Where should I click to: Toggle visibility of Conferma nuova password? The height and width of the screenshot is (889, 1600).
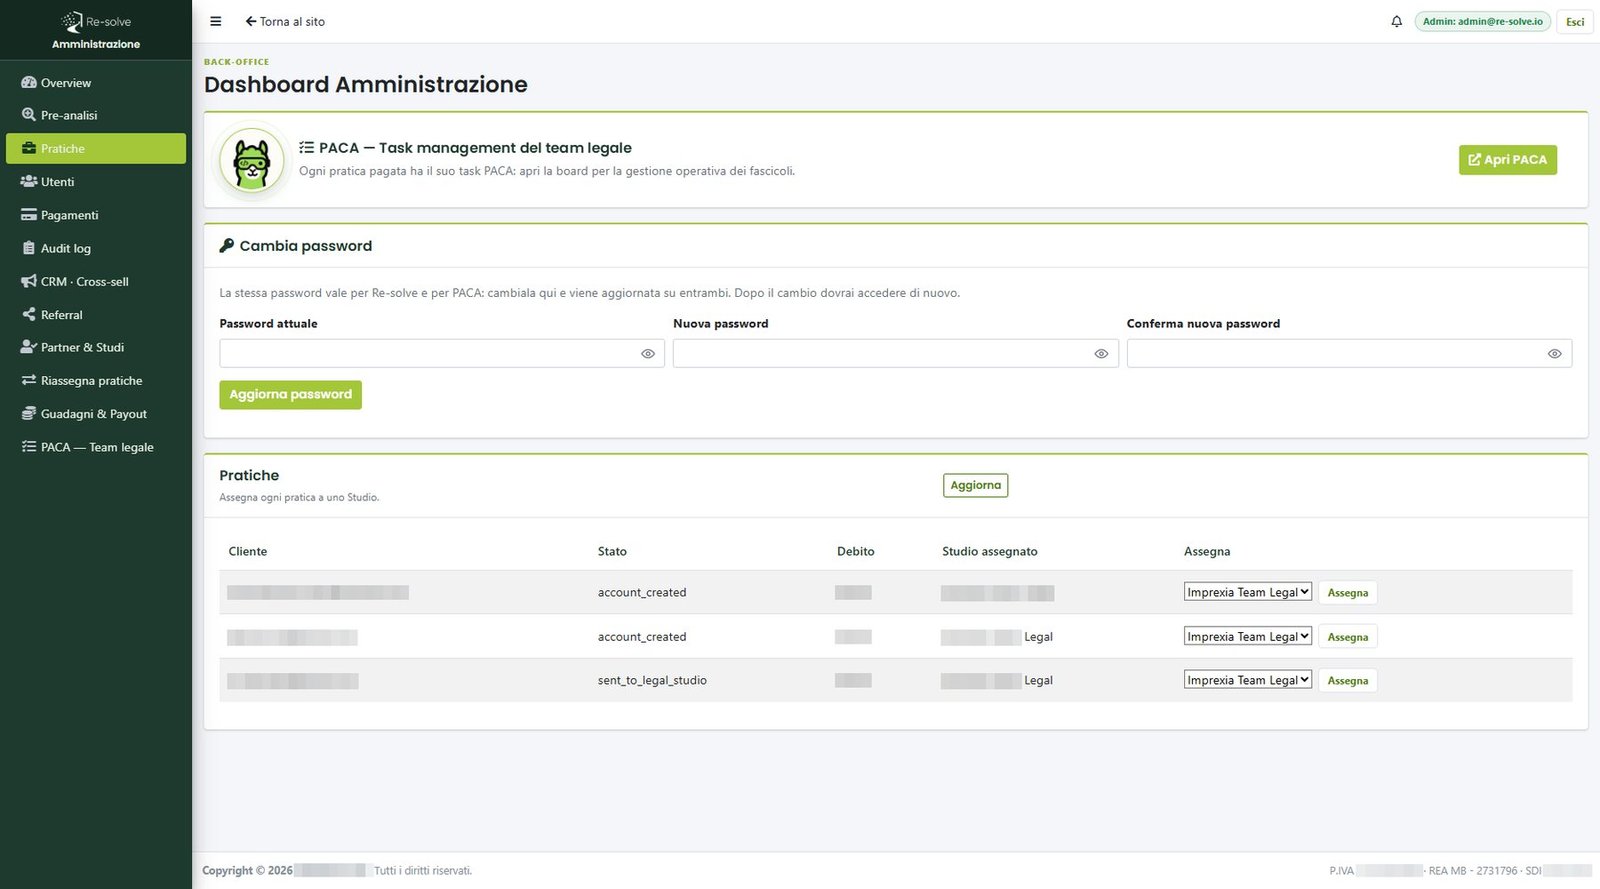click(x=1554, y=354)
